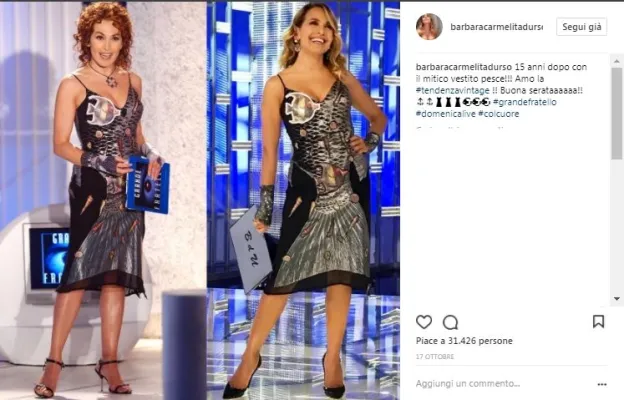Like the post with the heart icon

[424, 322]
